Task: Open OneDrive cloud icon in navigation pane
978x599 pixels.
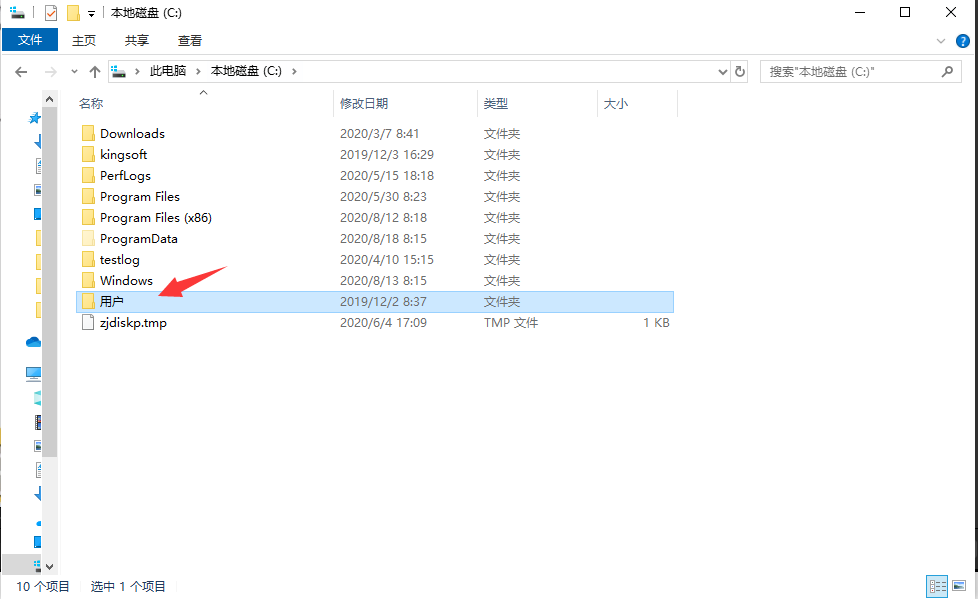Action: click(33, 342)
